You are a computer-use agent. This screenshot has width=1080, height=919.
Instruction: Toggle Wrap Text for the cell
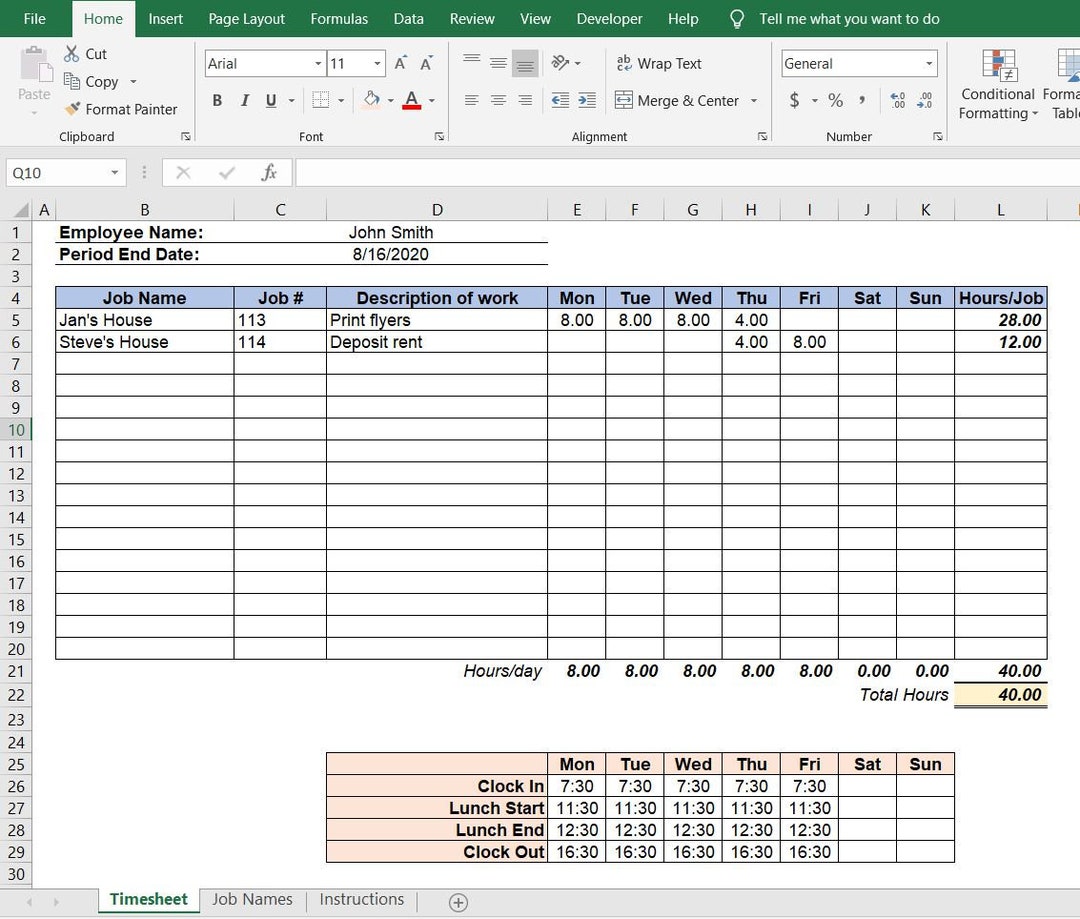coord(658,63)
